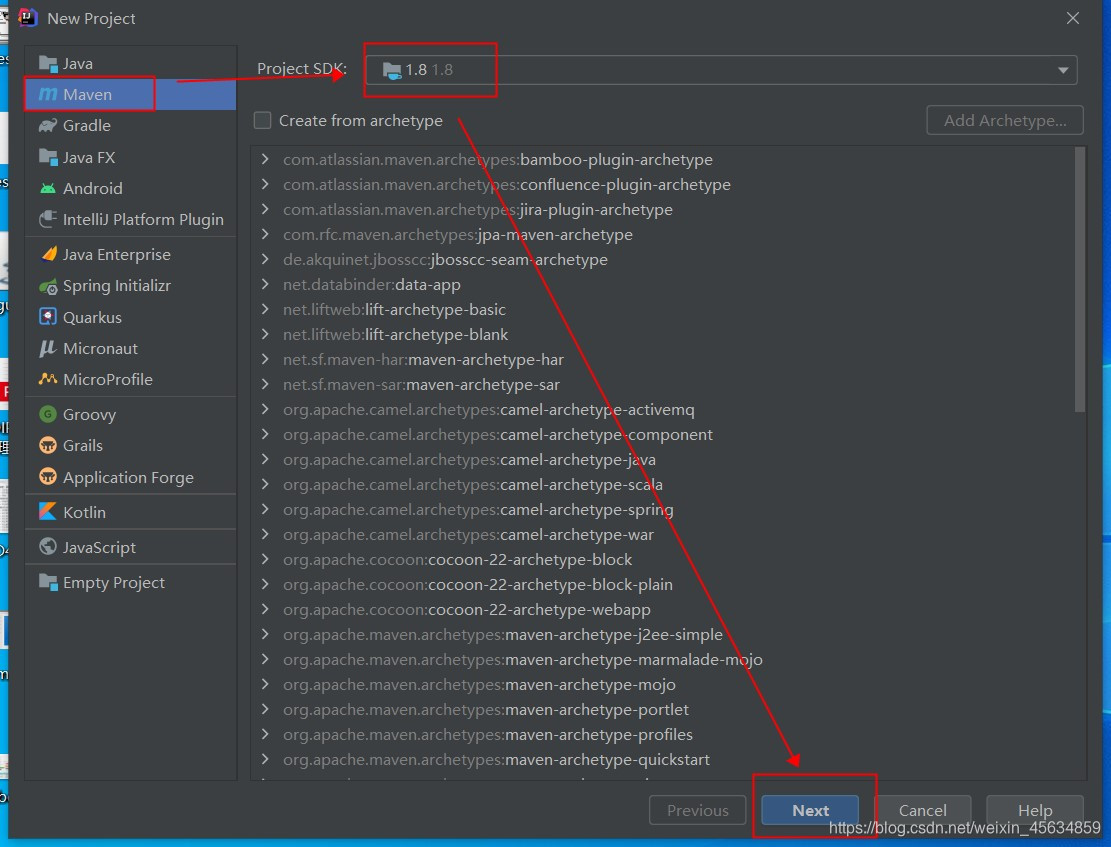This screenshot has height=847, width=1111.
Task: Expand confluence-plugin-archetype entry
Action: tap(265, 184)
